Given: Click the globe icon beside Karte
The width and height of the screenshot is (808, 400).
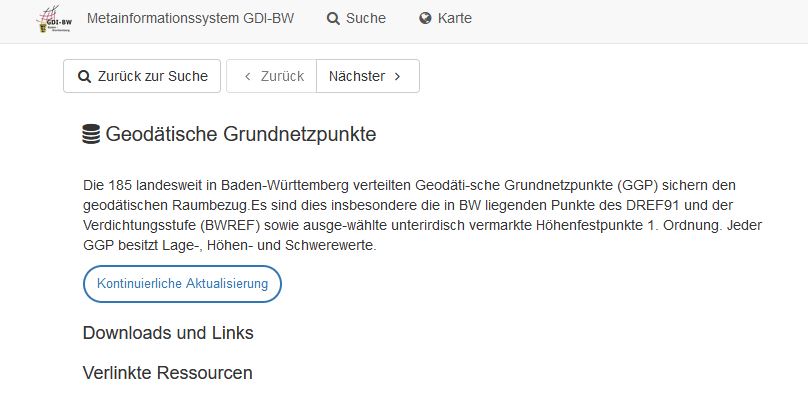Looking at the screenshot, I should click(x=425, y=19).
